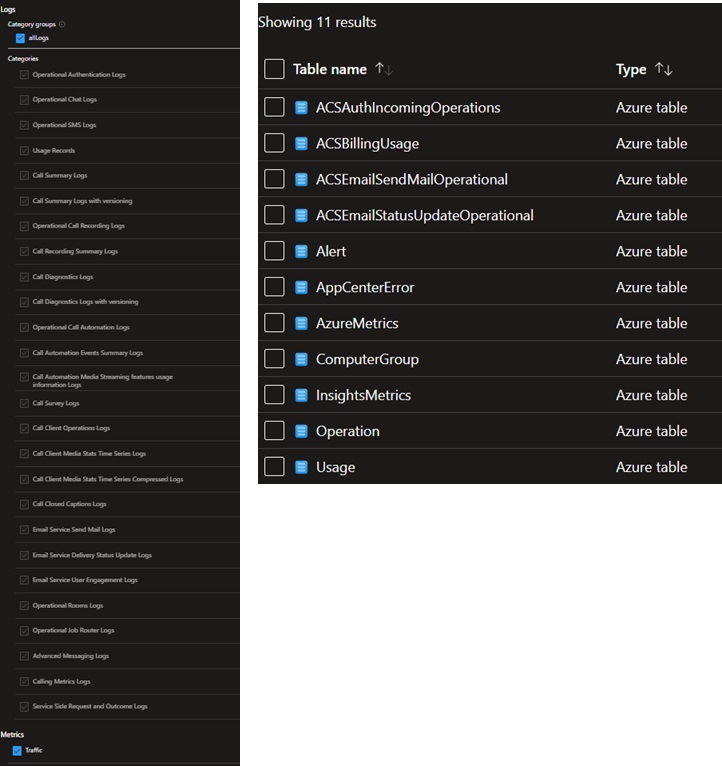Toggle Operational Rooms Logs checkbox

(24, 606)
